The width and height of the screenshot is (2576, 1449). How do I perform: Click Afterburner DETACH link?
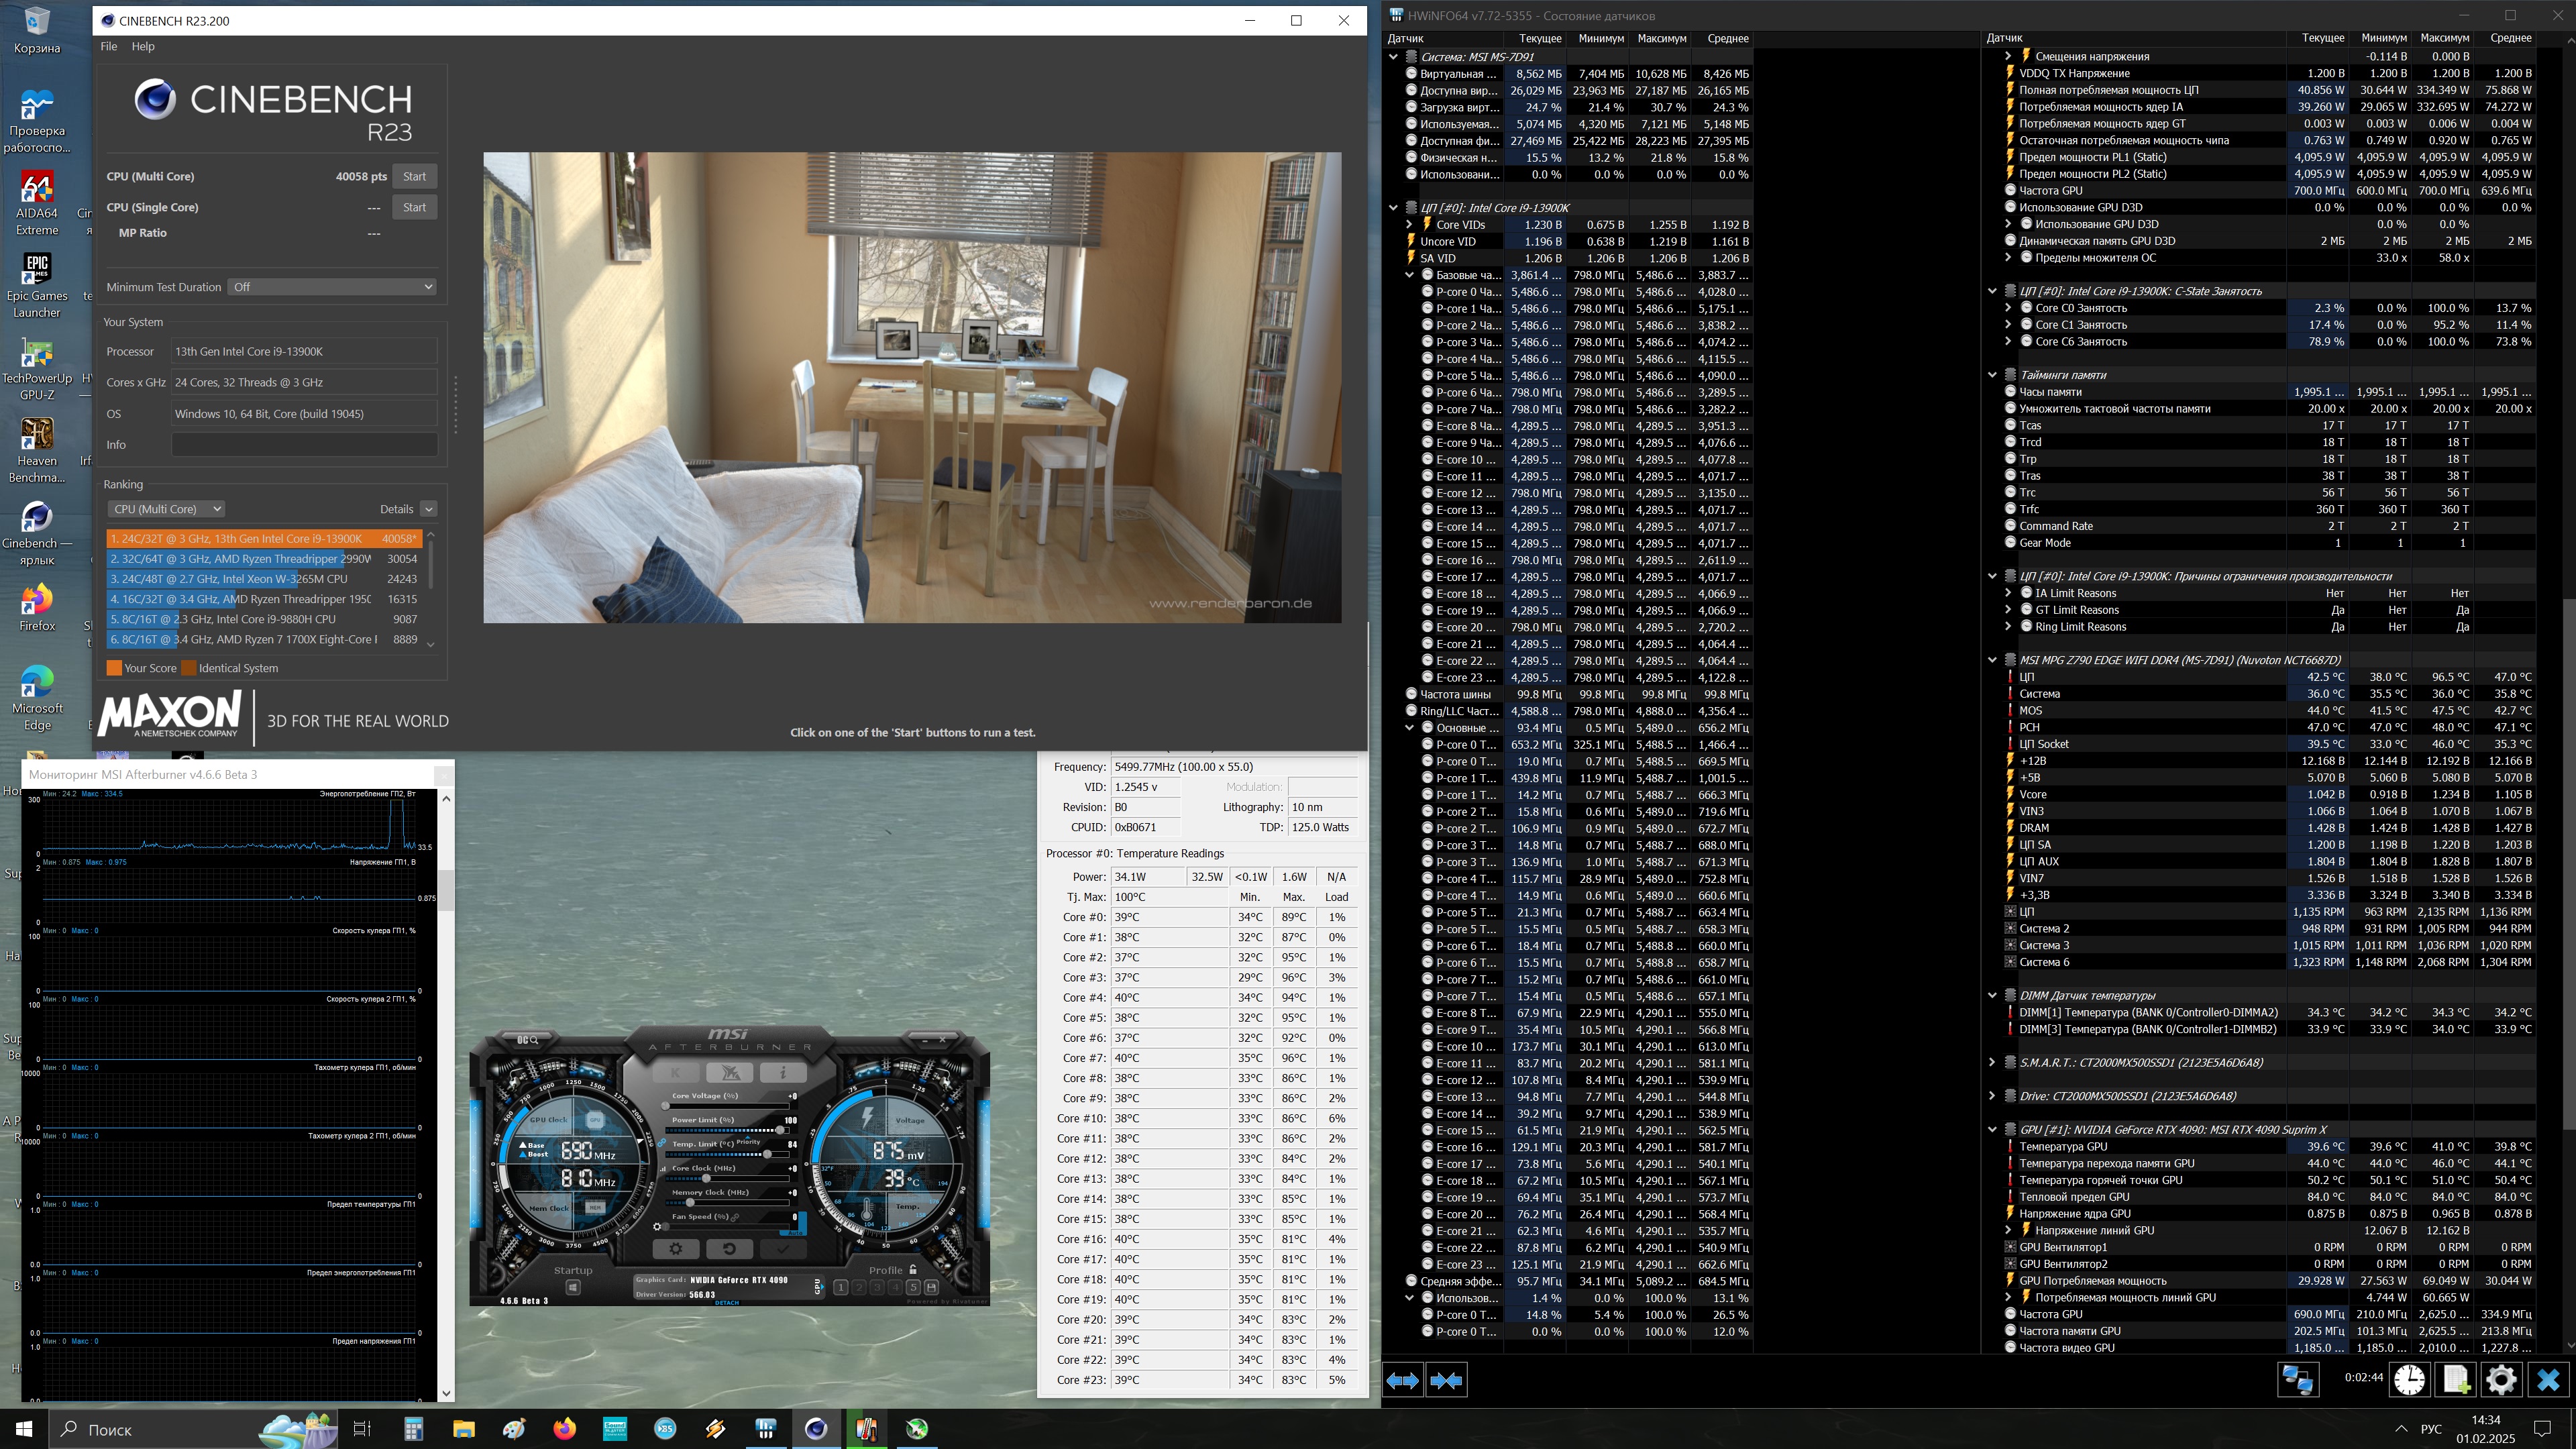click(727, 1302)
